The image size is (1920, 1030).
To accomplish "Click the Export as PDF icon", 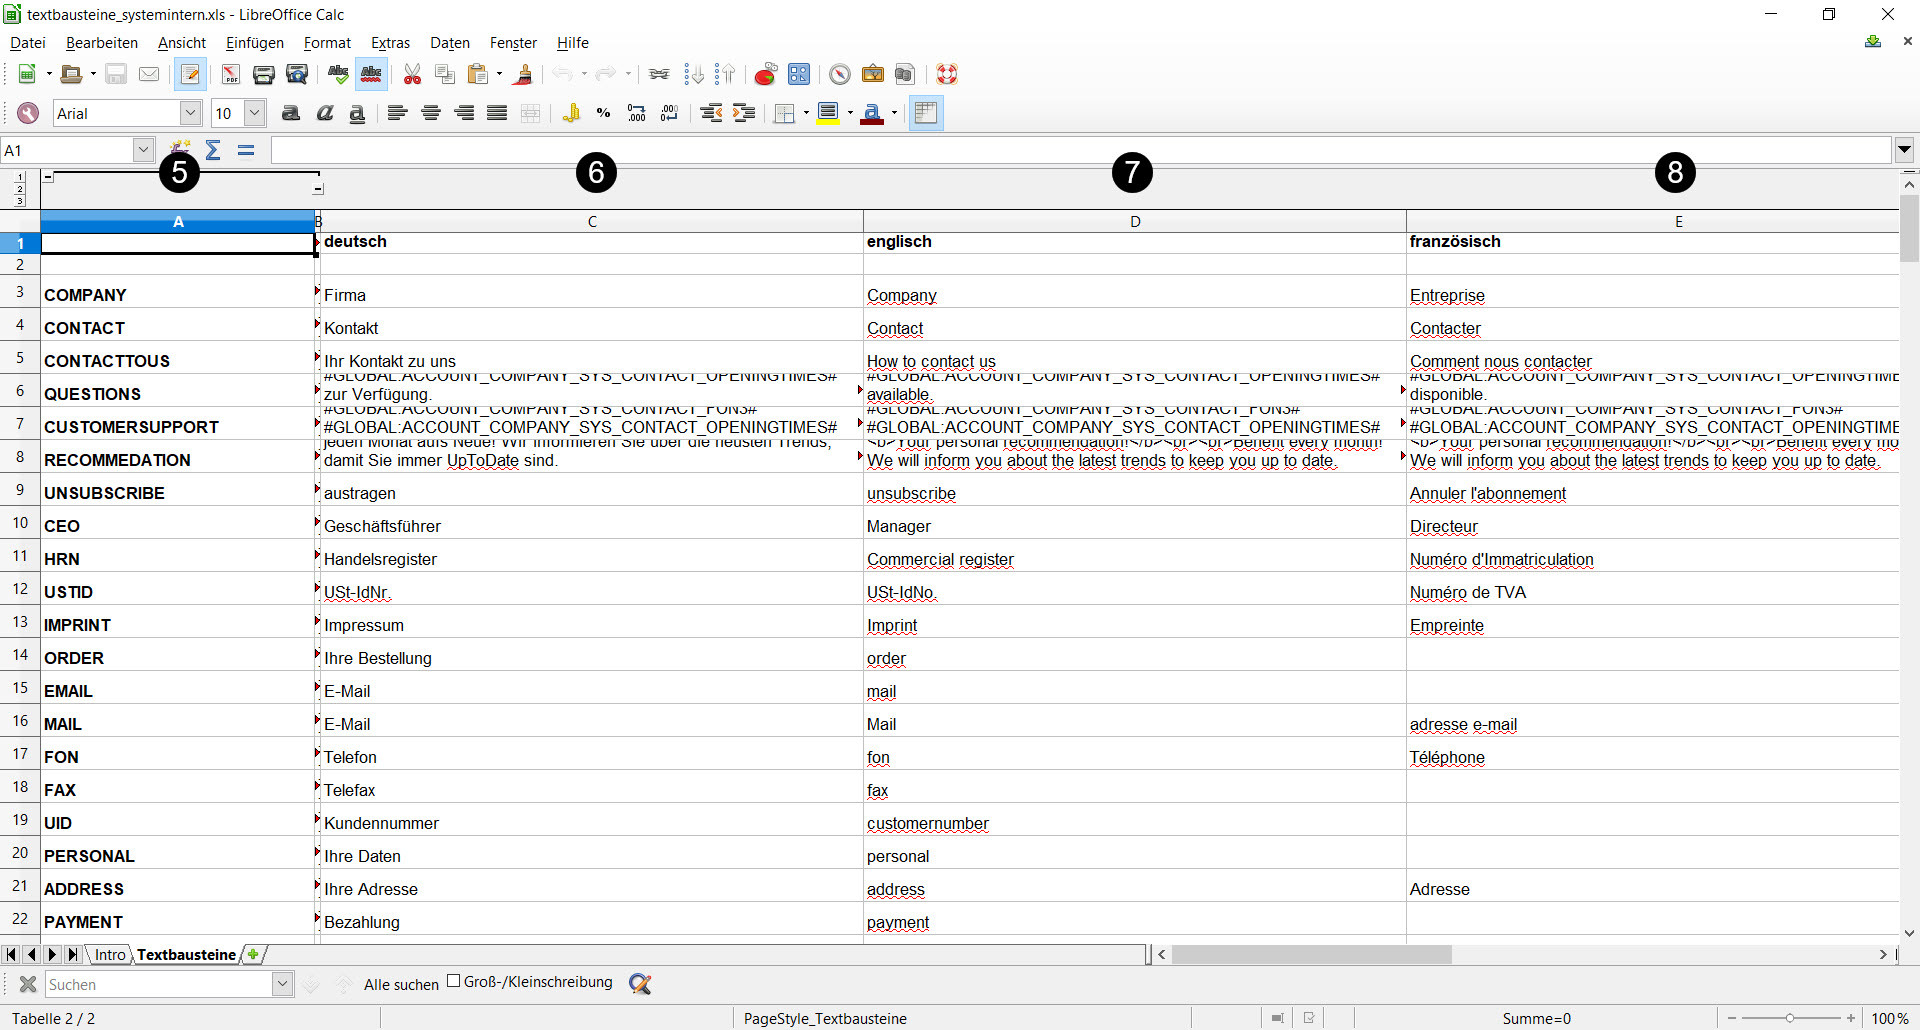I will (x=230, y=74).
